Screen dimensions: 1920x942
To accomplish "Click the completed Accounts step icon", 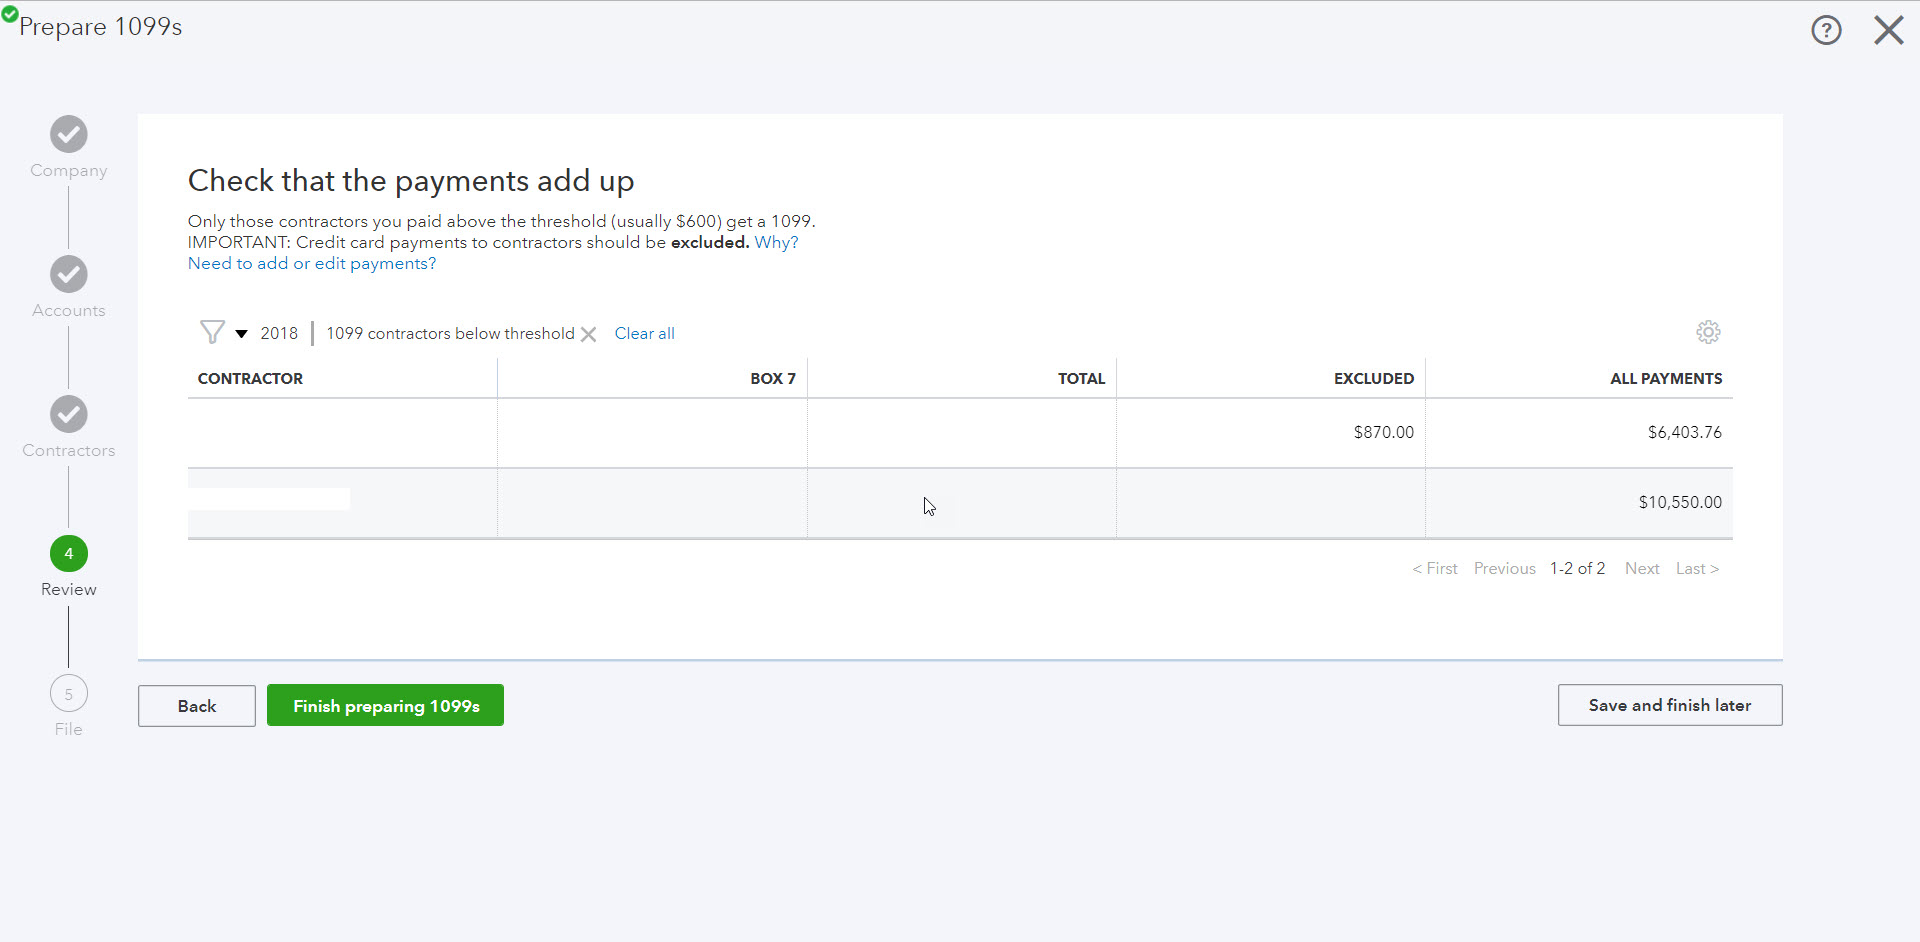I will [68, 273].
